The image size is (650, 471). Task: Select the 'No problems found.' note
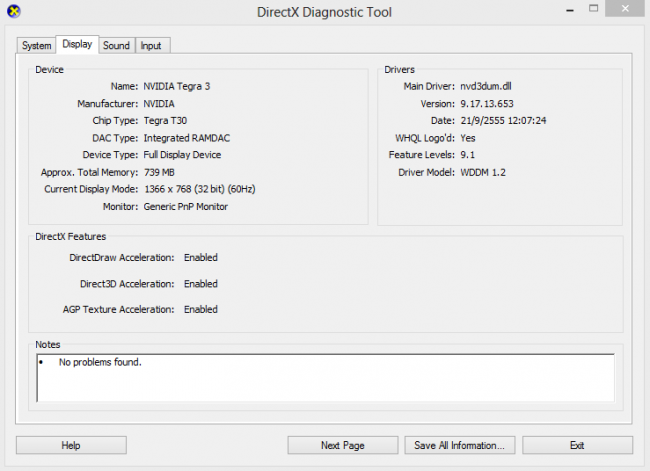[x=100, y=362]
